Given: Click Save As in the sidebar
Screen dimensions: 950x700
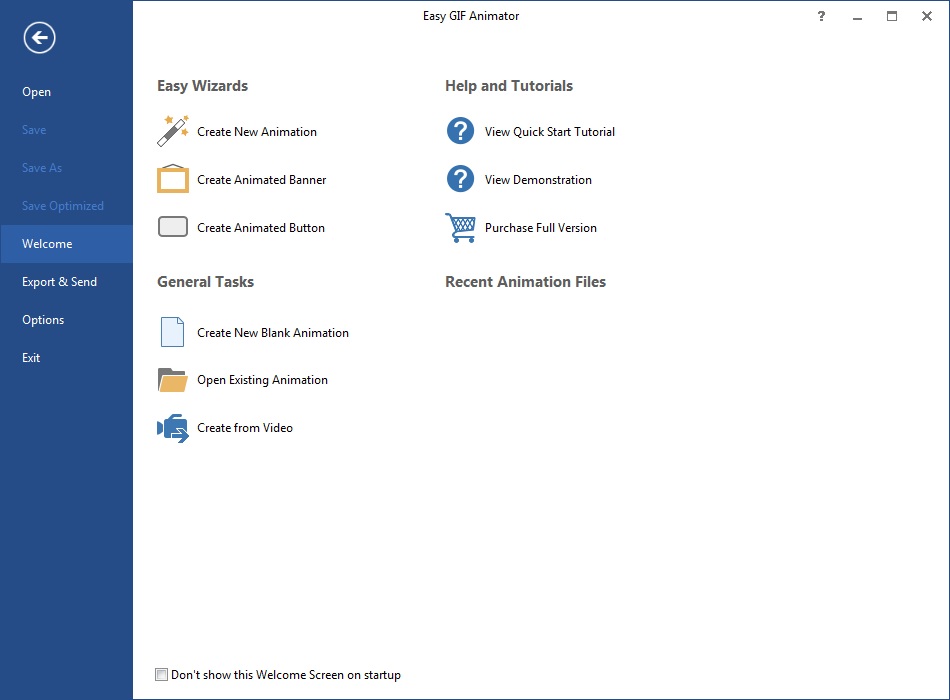Looking at the screenshot, I should [66, 168].
